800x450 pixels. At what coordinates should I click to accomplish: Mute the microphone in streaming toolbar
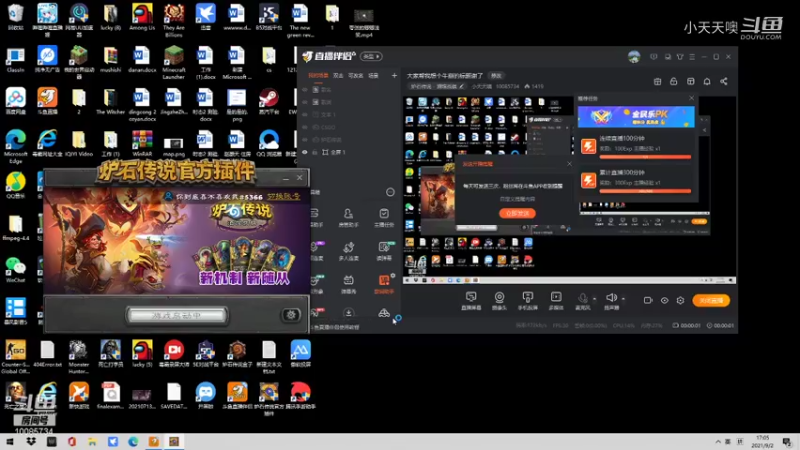(x=583, y=297)
